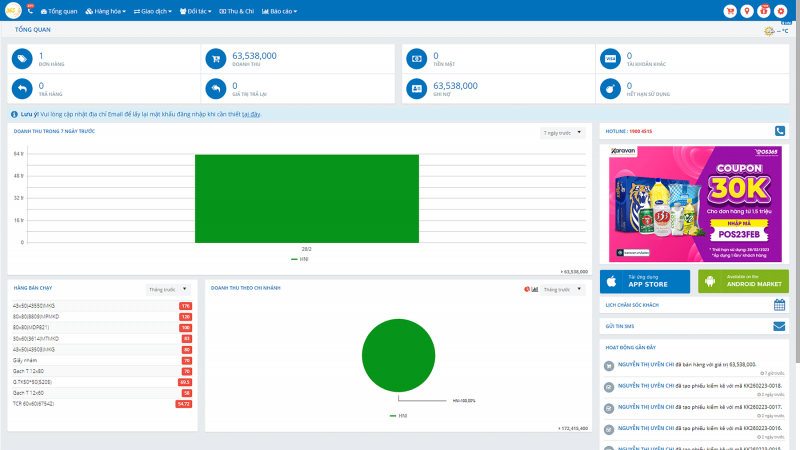Open the Hàng hóa menu
800x450 pixels.
tap(106, 11)
